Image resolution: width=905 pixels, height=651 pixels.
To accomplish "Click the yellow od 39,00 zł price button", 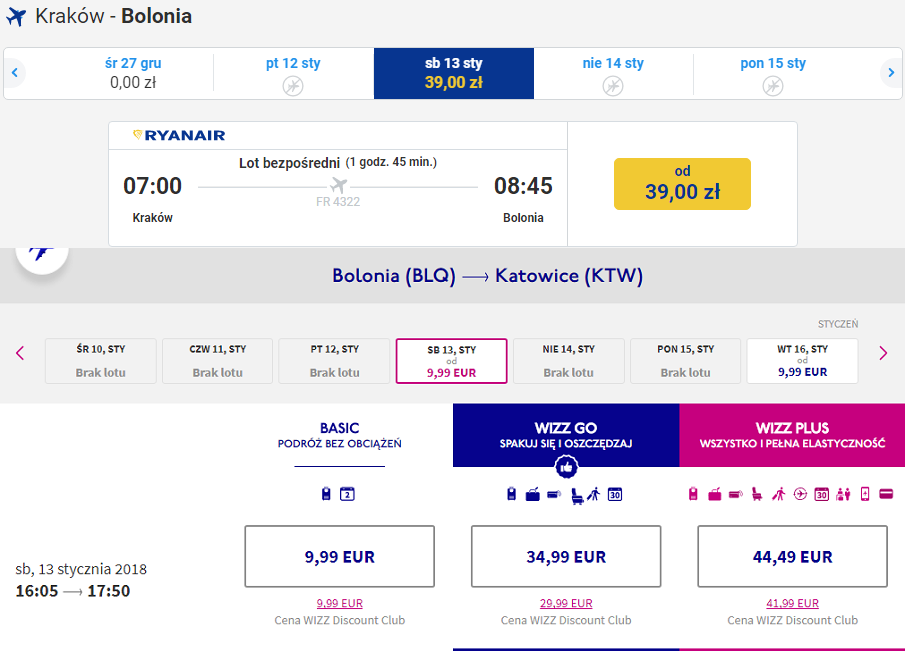I will (682, 184).
